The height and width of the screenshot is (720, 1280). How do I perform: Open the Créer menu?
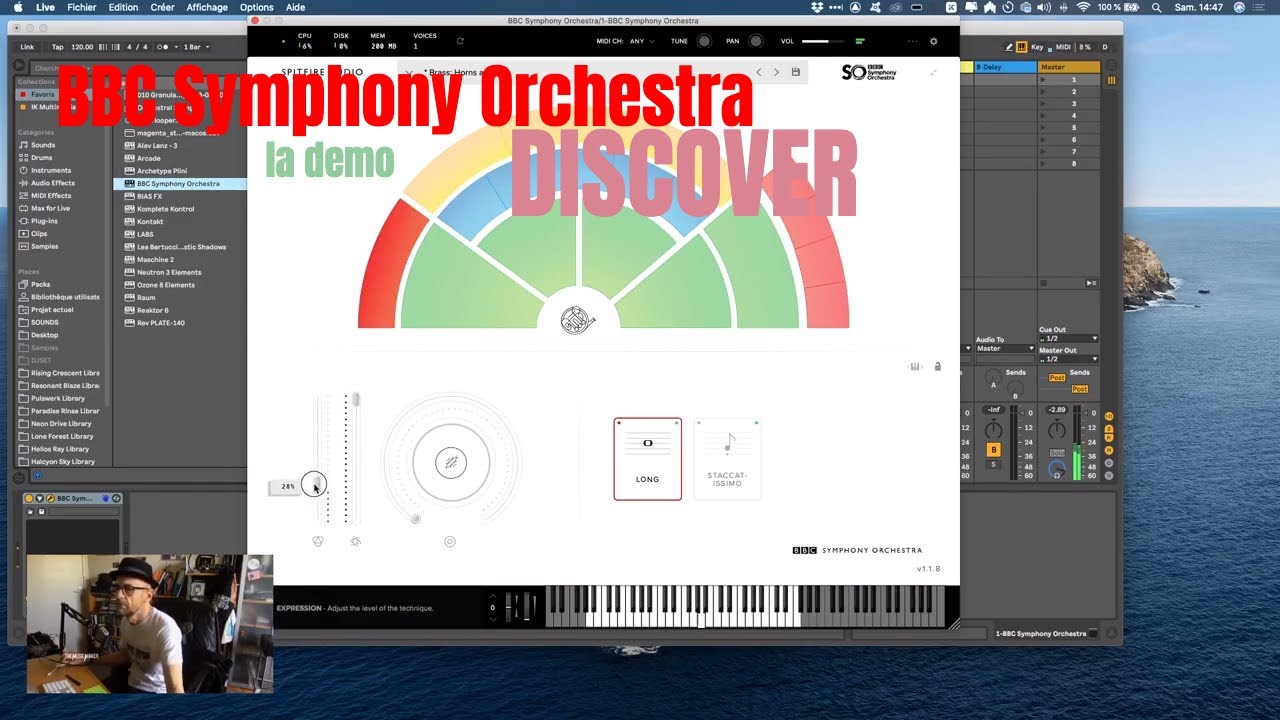pos(163,7)
